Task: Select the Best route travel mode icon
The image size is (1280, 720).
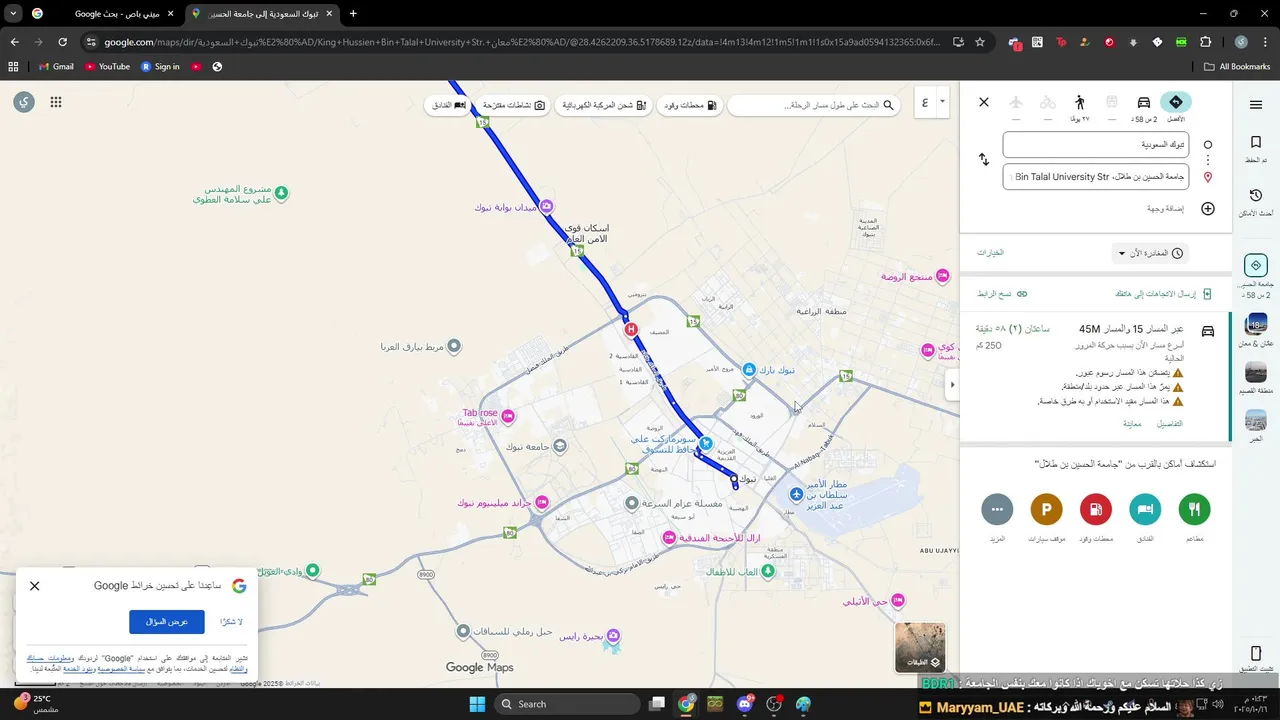Action: (1175, 102)
